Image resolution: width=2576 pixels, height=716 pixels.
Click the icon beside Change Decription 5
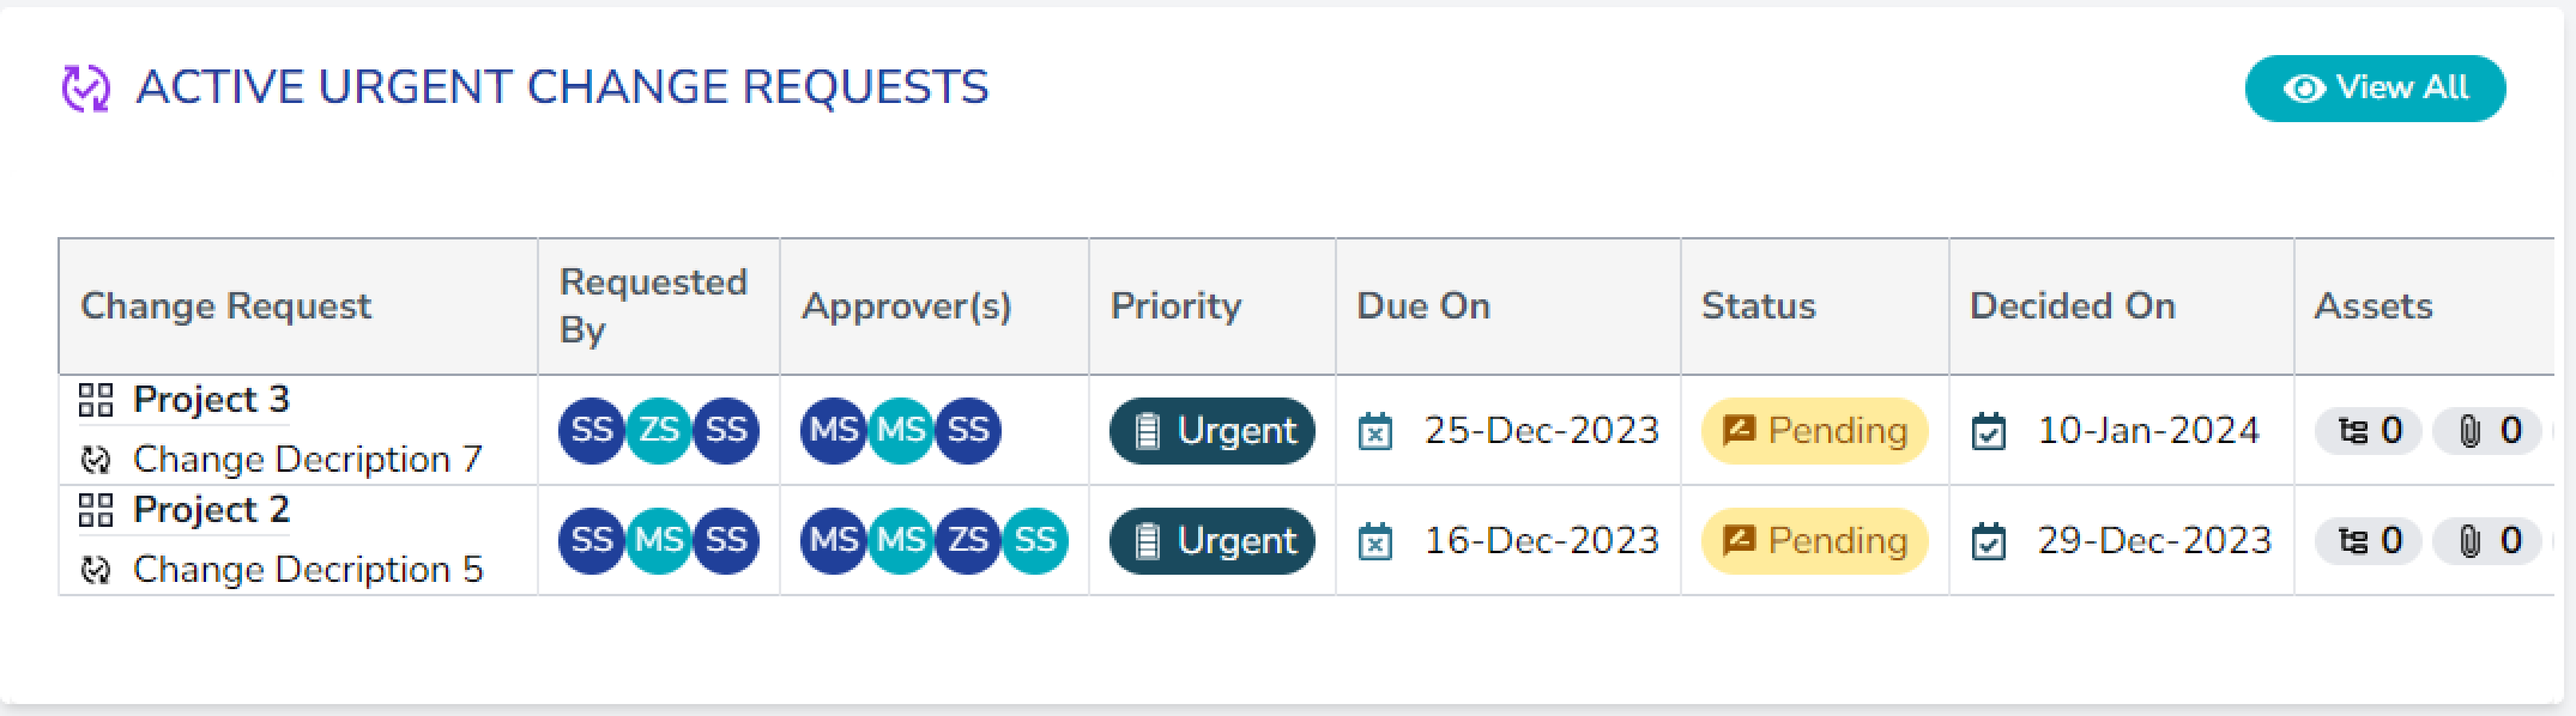(x=96, y=570)
